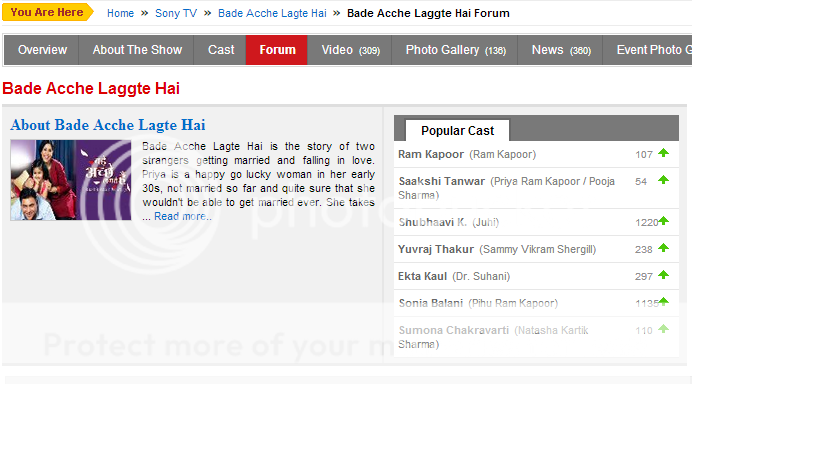Screen dimensions: 819x460
Task: Click the Home breadcrumb link
Action: [x=120, y=13]
